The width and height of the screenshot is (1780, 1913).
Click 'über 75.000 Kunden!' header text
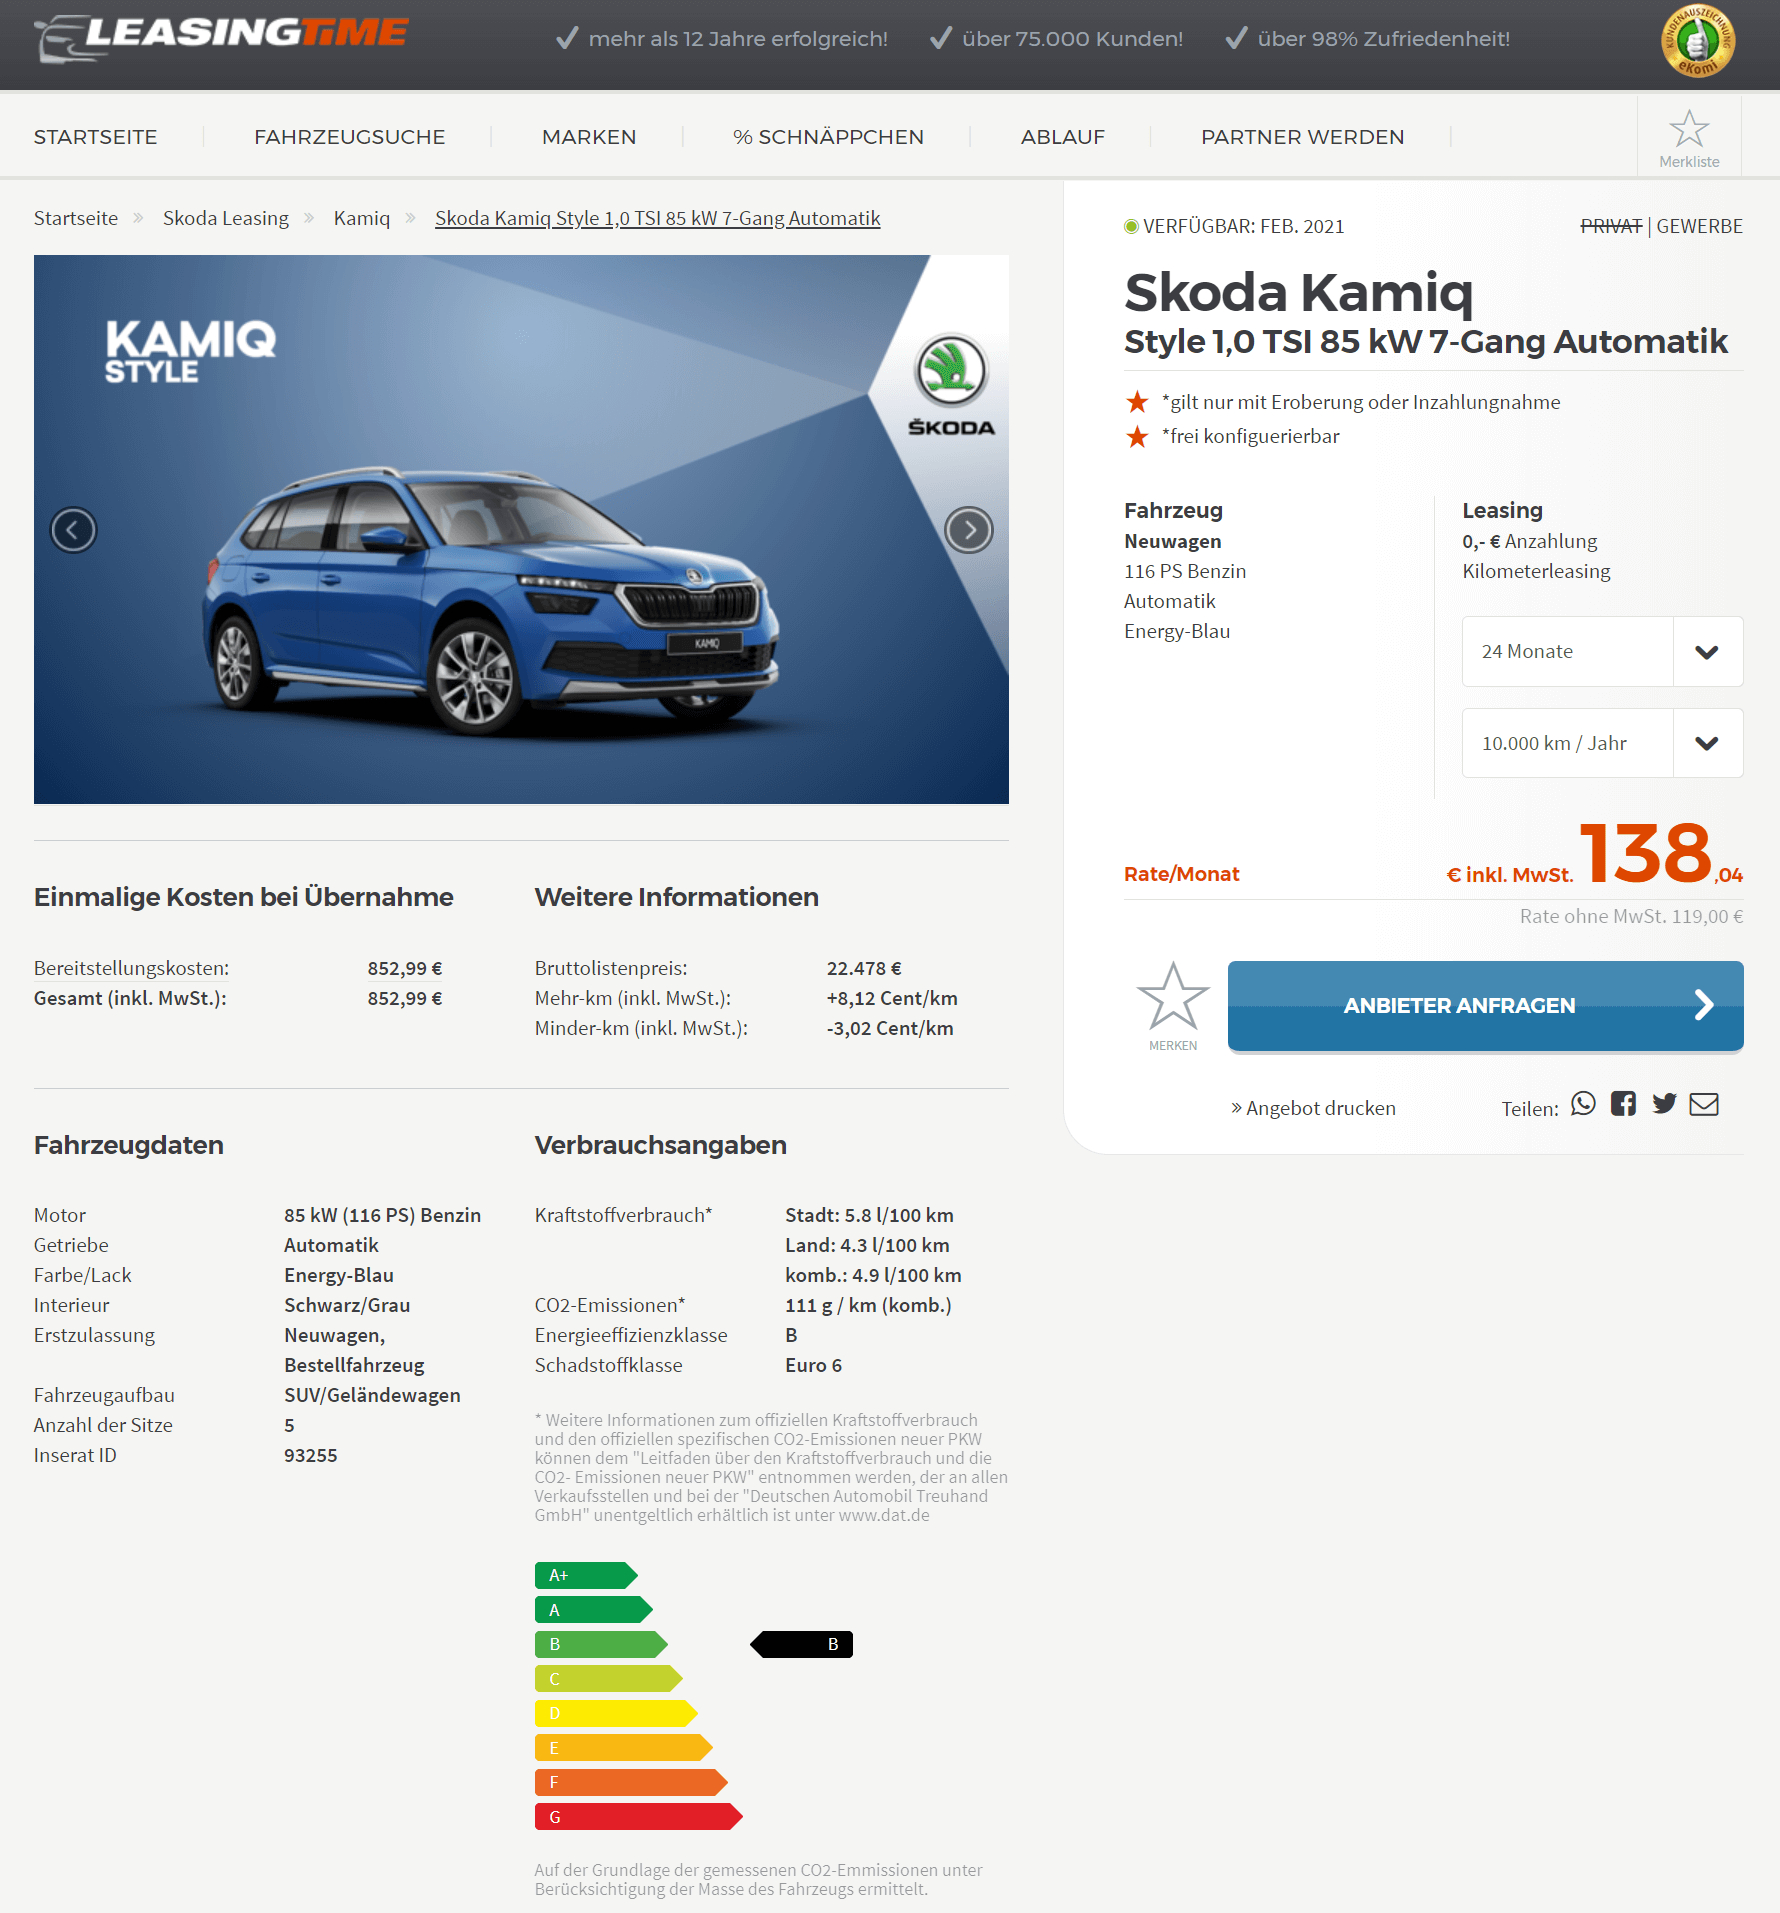coord(1072,39)
